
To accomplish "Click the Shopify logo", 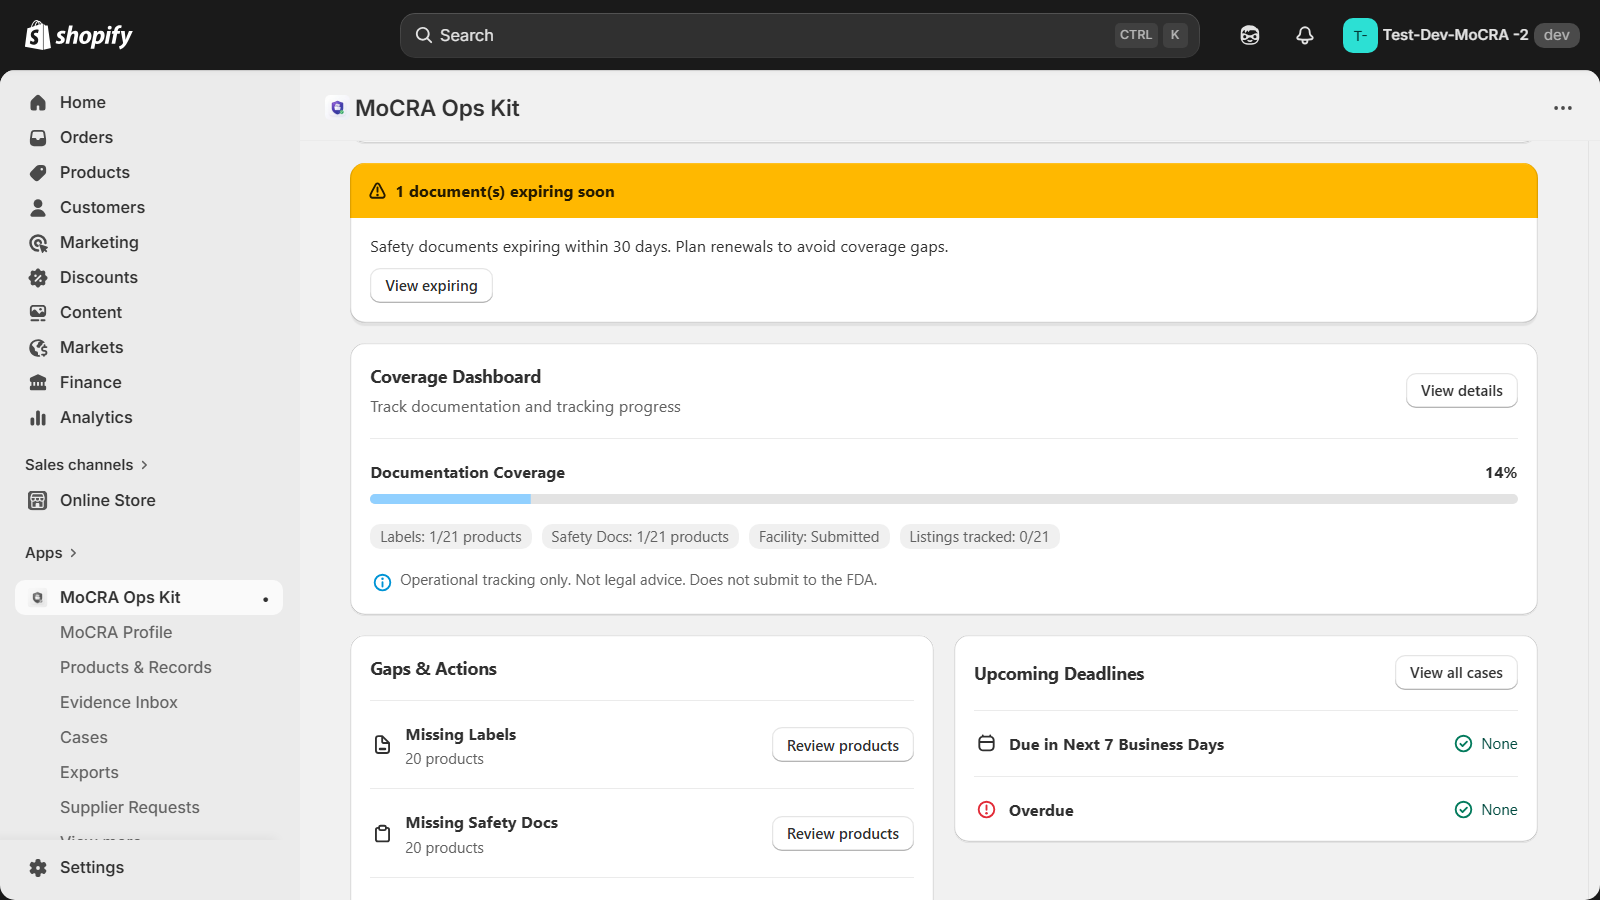I will pyautogui.click(x=79, y=35).
